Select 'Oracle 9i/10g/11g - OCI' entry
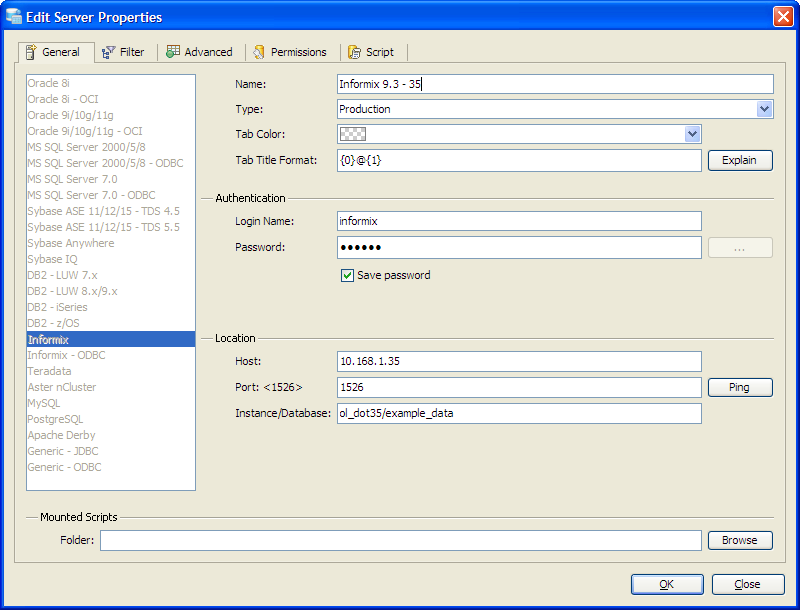The image size is (800, 610). pyautogui.click(x=111, y=131)
